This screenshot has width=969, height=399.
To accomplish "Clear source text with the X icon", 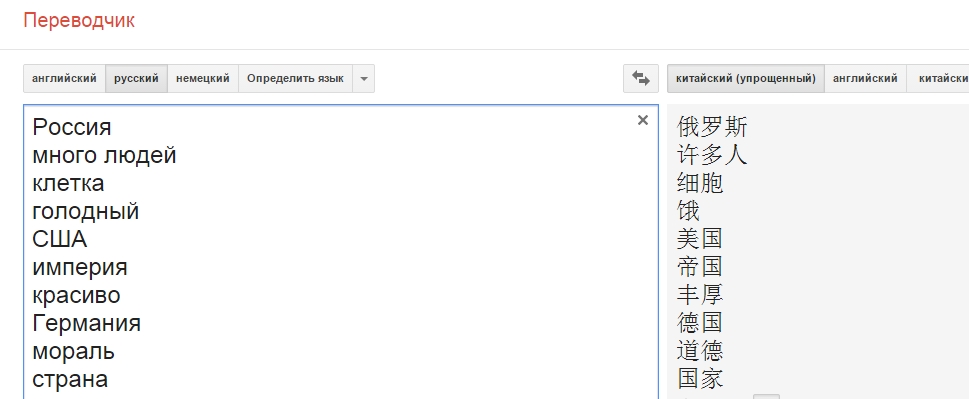I will (643, 120).
